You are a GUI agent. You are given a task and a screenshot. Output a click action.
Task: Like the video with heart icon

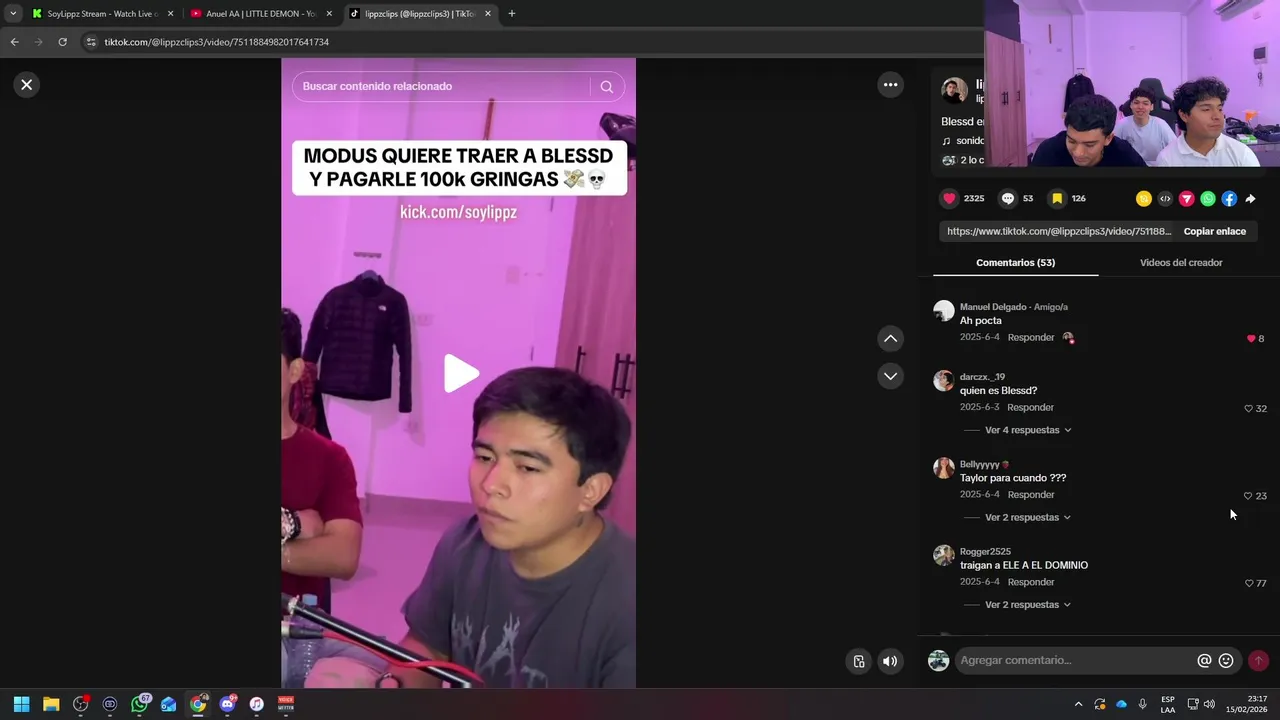point(949,198)
